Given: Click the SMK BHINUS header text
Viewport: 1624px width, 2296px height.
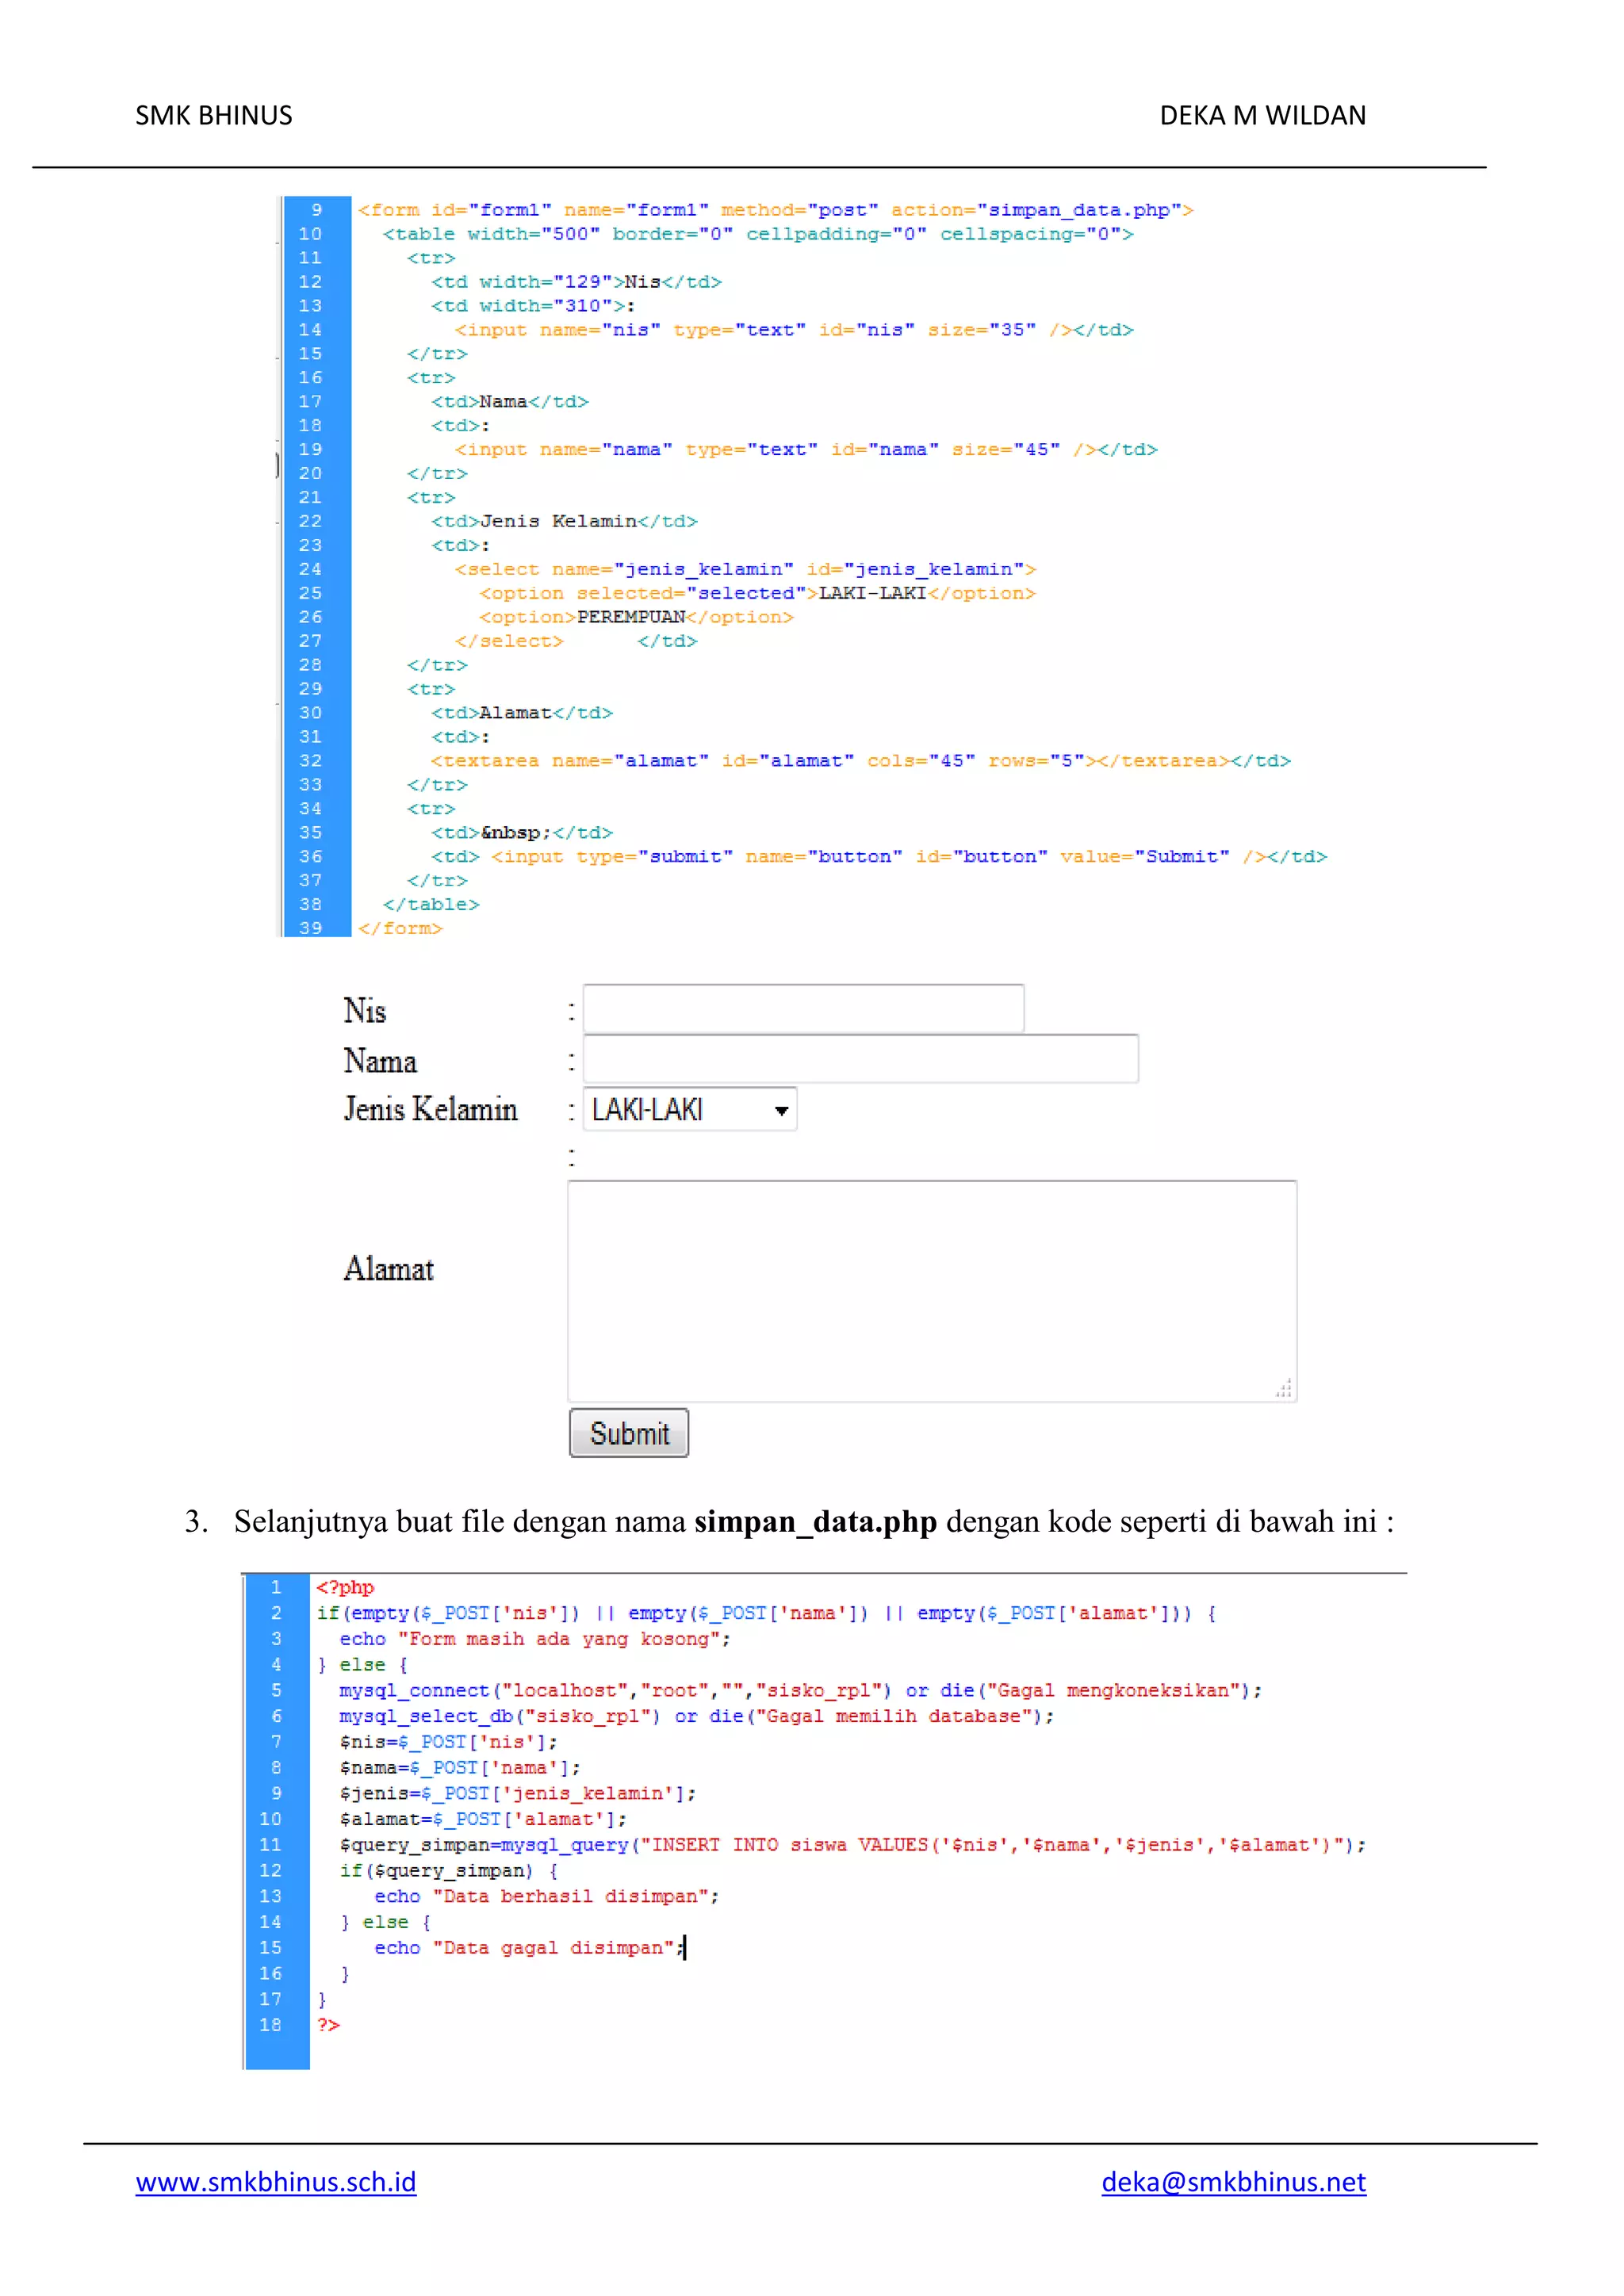Looking at the screenshot, I should point(214,116).
